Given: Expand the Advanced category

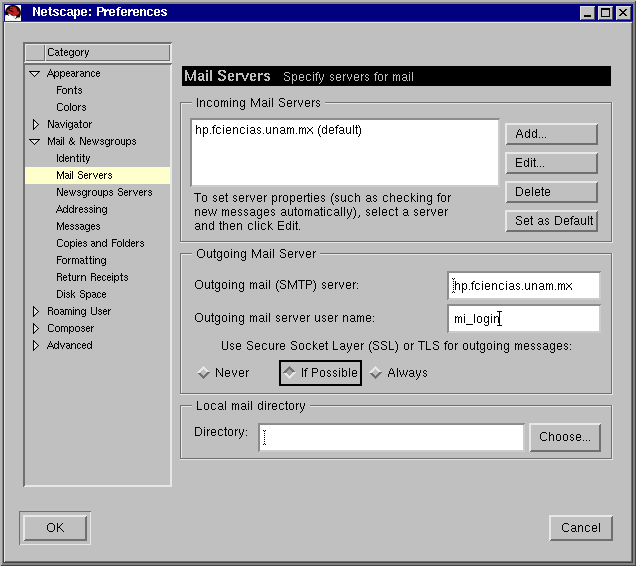Looking at the screenshot, I should click(35, 345).
